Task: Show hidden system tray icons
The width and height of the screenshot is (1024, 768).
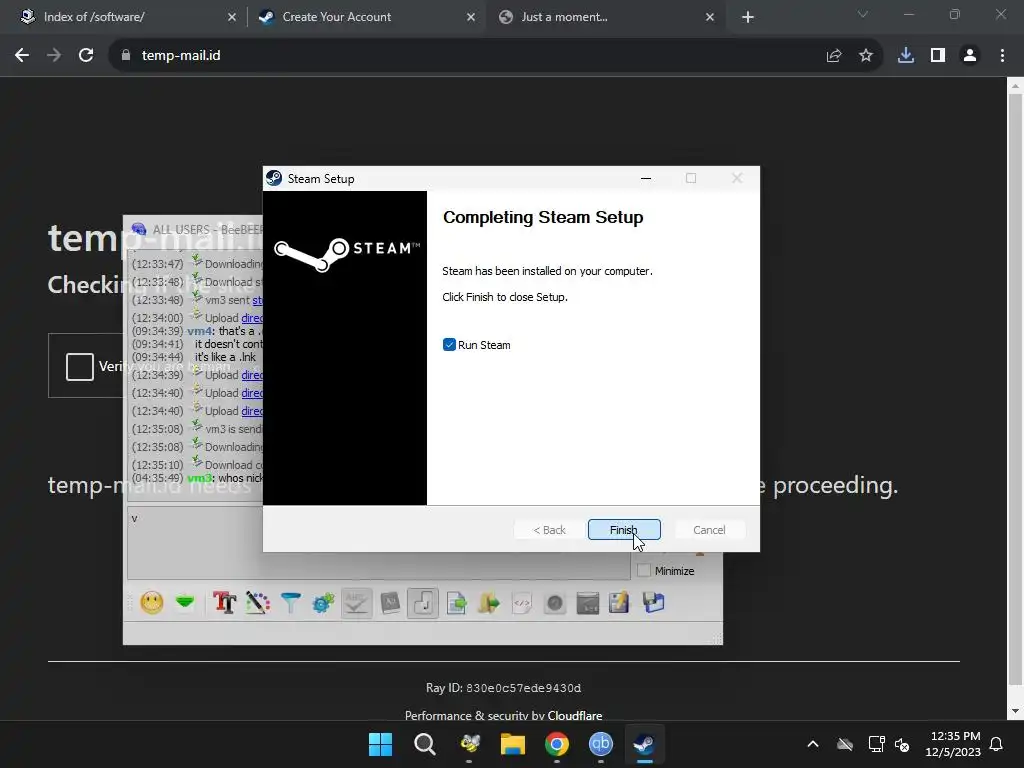Action: click(x=813, y=744)
